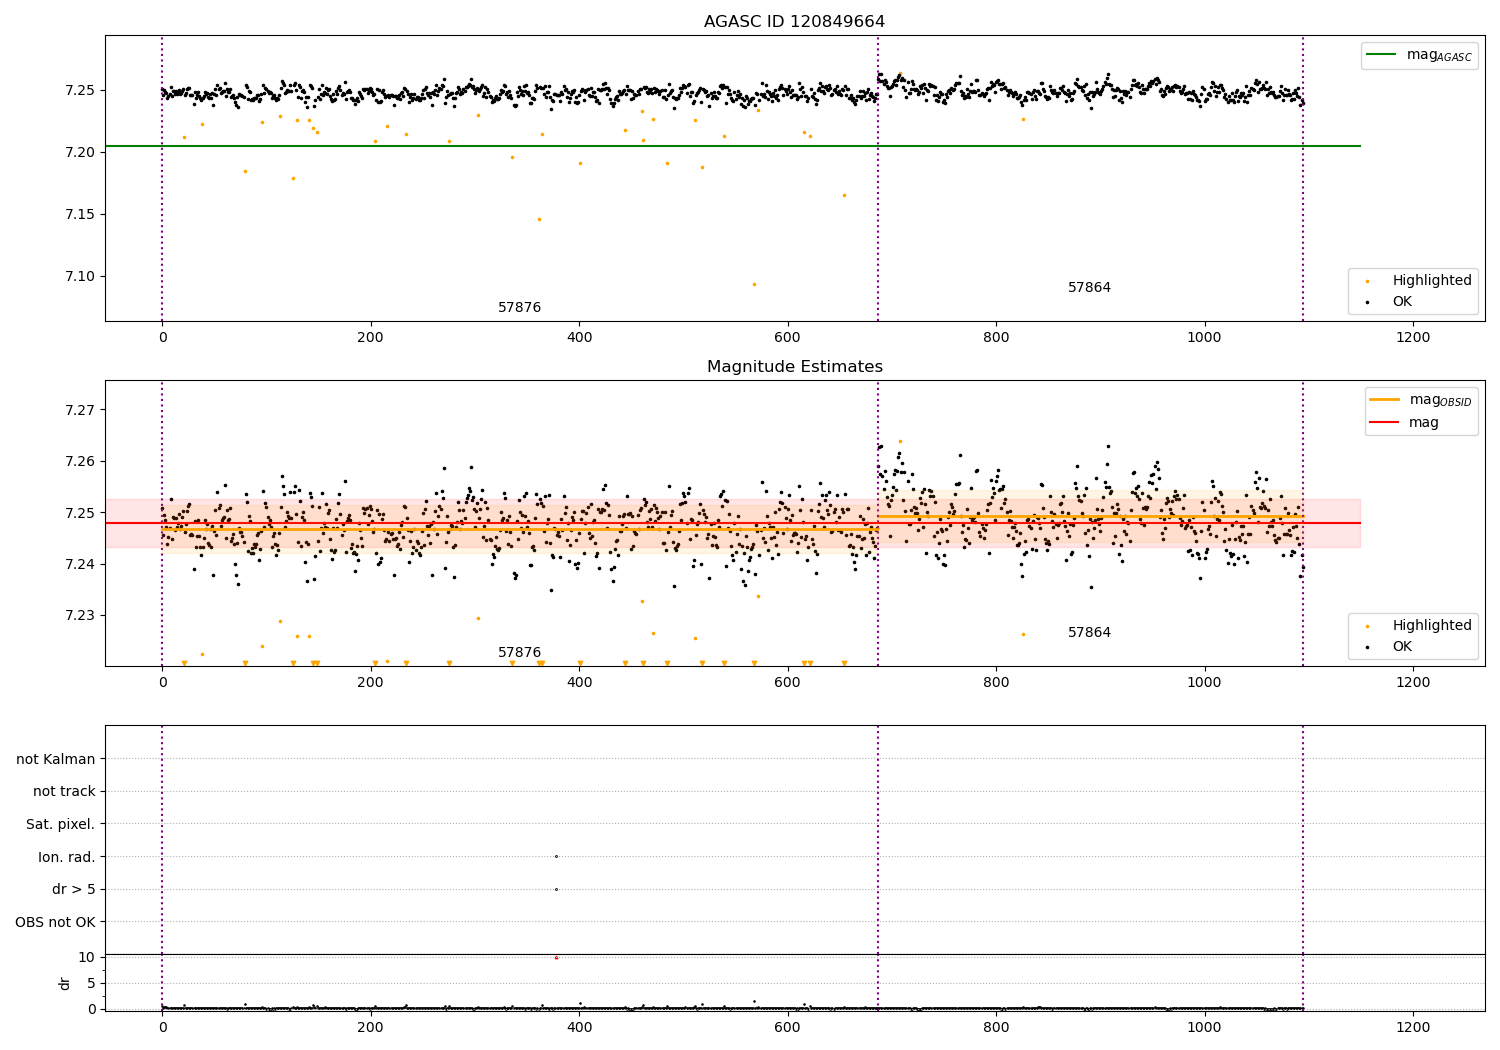Click y-tick '7.26' on the middle plot
This screenshot has width=1500, height=1050.
coord(80,461)
